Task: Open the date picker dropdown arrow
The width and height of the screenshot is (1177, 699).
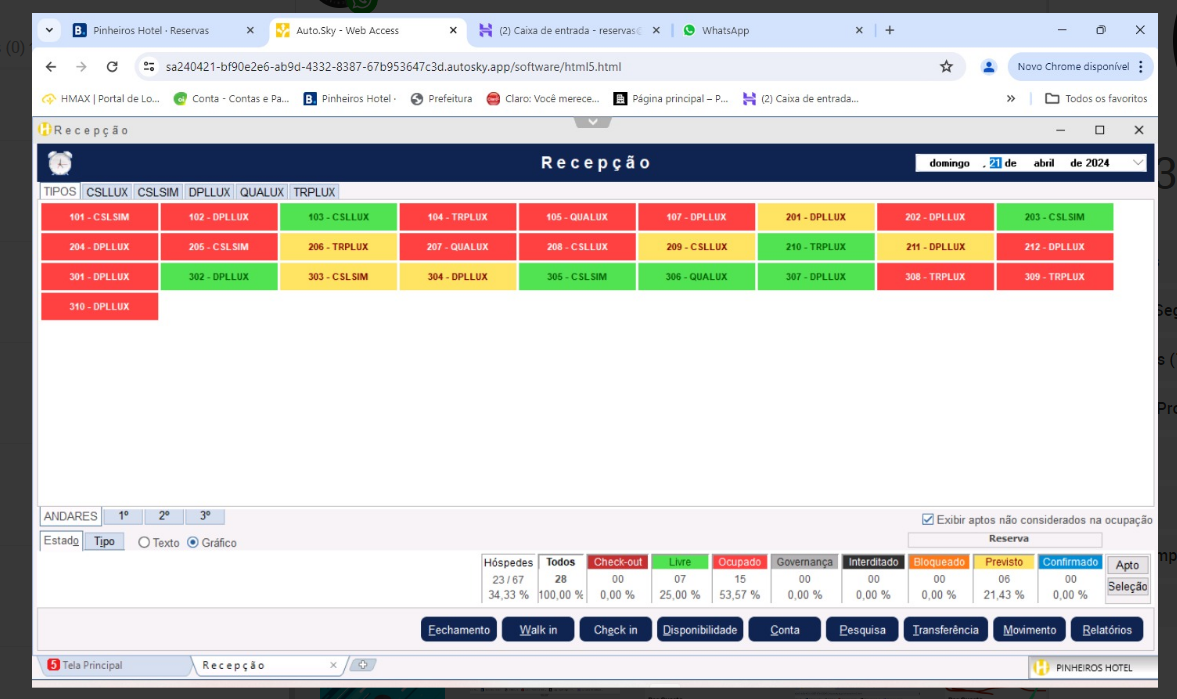Action: pyautogui.click(x=1137, y=163)
